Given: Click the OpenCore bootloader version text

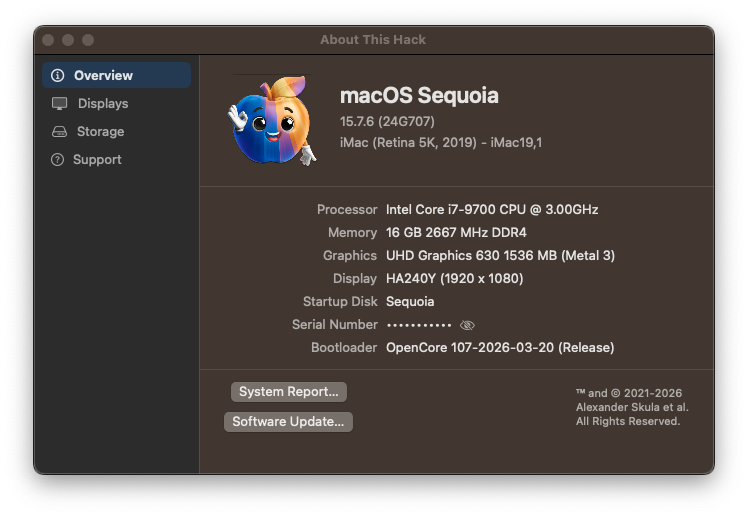Looking at the screenshot, I should coord(500,348).
